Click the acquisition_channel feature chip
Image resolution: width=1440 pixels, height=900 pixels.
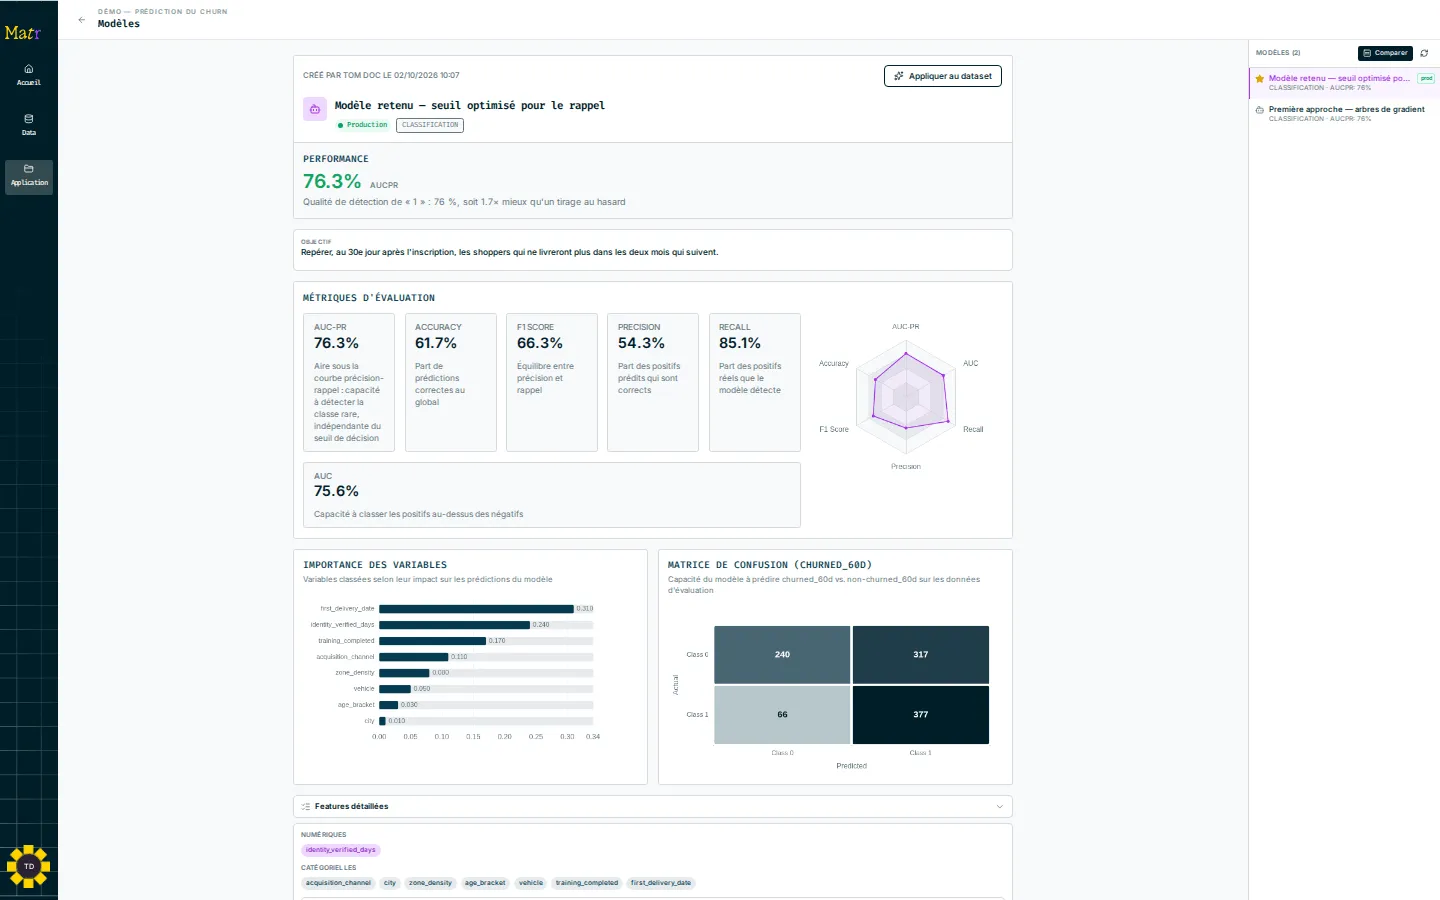[338, 883]
